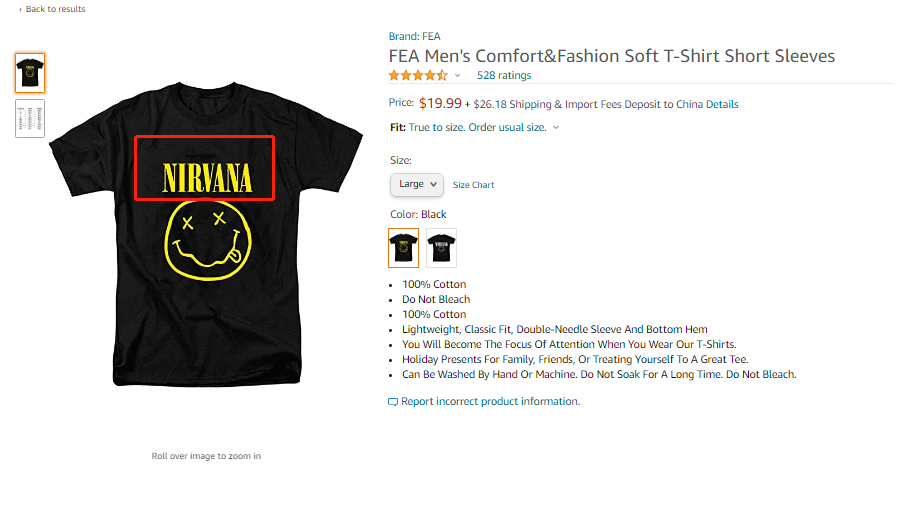The image size is (898, 527).
Task: Choose the second shirt color swatch
Action: click(441, 247)
